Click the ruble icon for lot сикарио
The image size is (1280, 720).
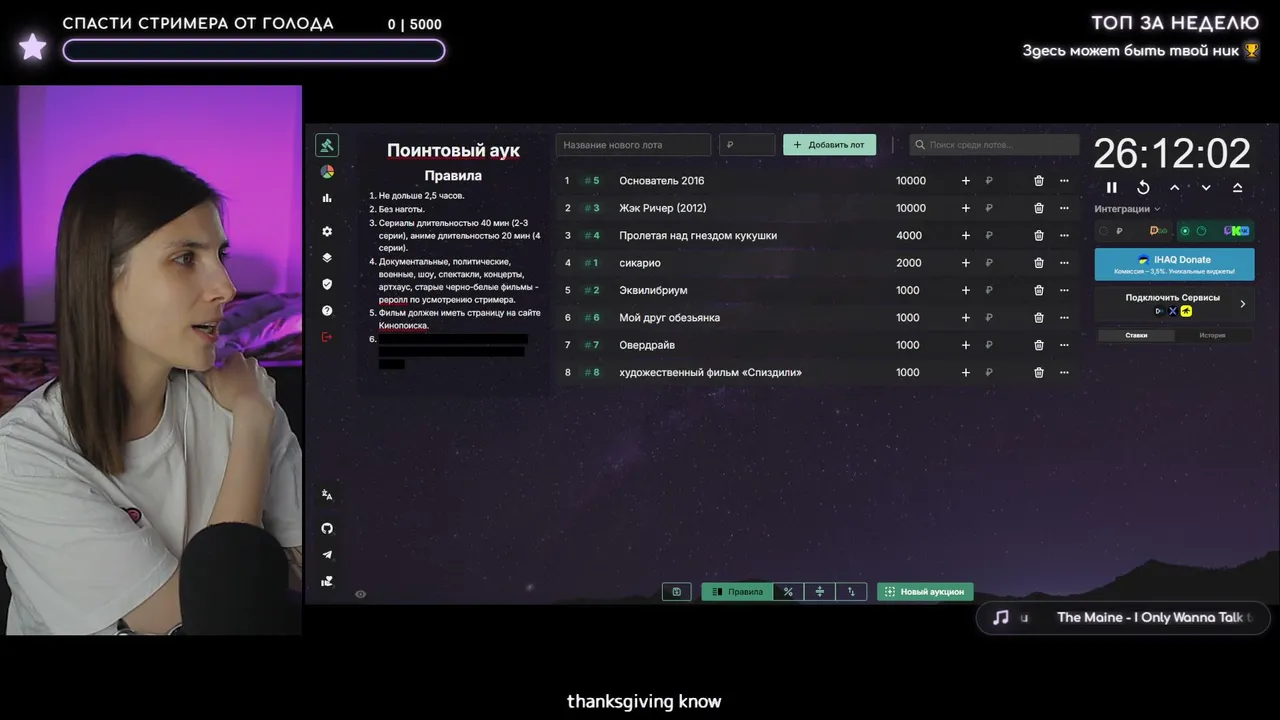tap(989, 263)
